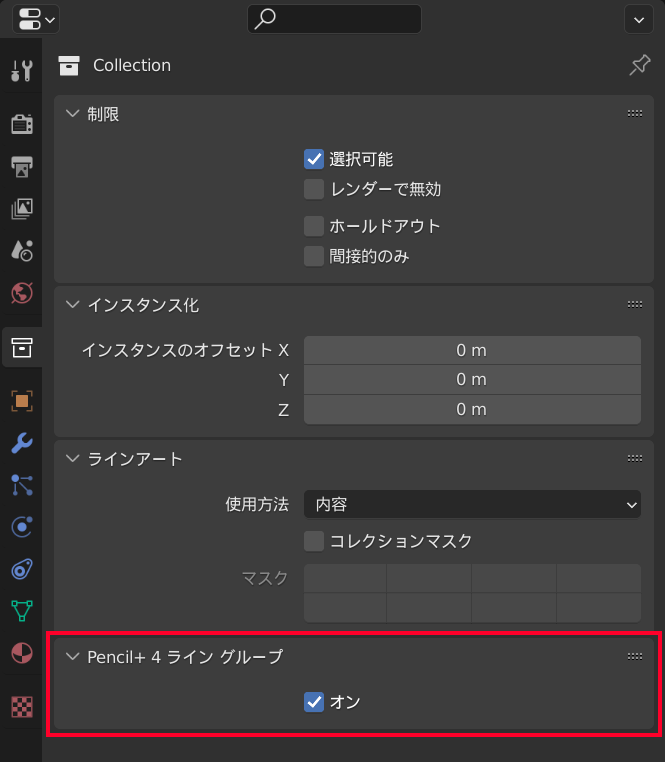
Task: Open the World properties tab
Action: coord(22,293)
